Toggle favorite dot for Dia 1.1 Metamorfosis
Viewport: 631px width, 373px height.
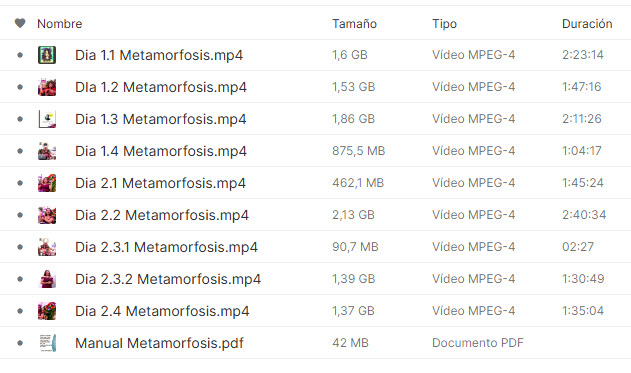(x=20, y=55)
